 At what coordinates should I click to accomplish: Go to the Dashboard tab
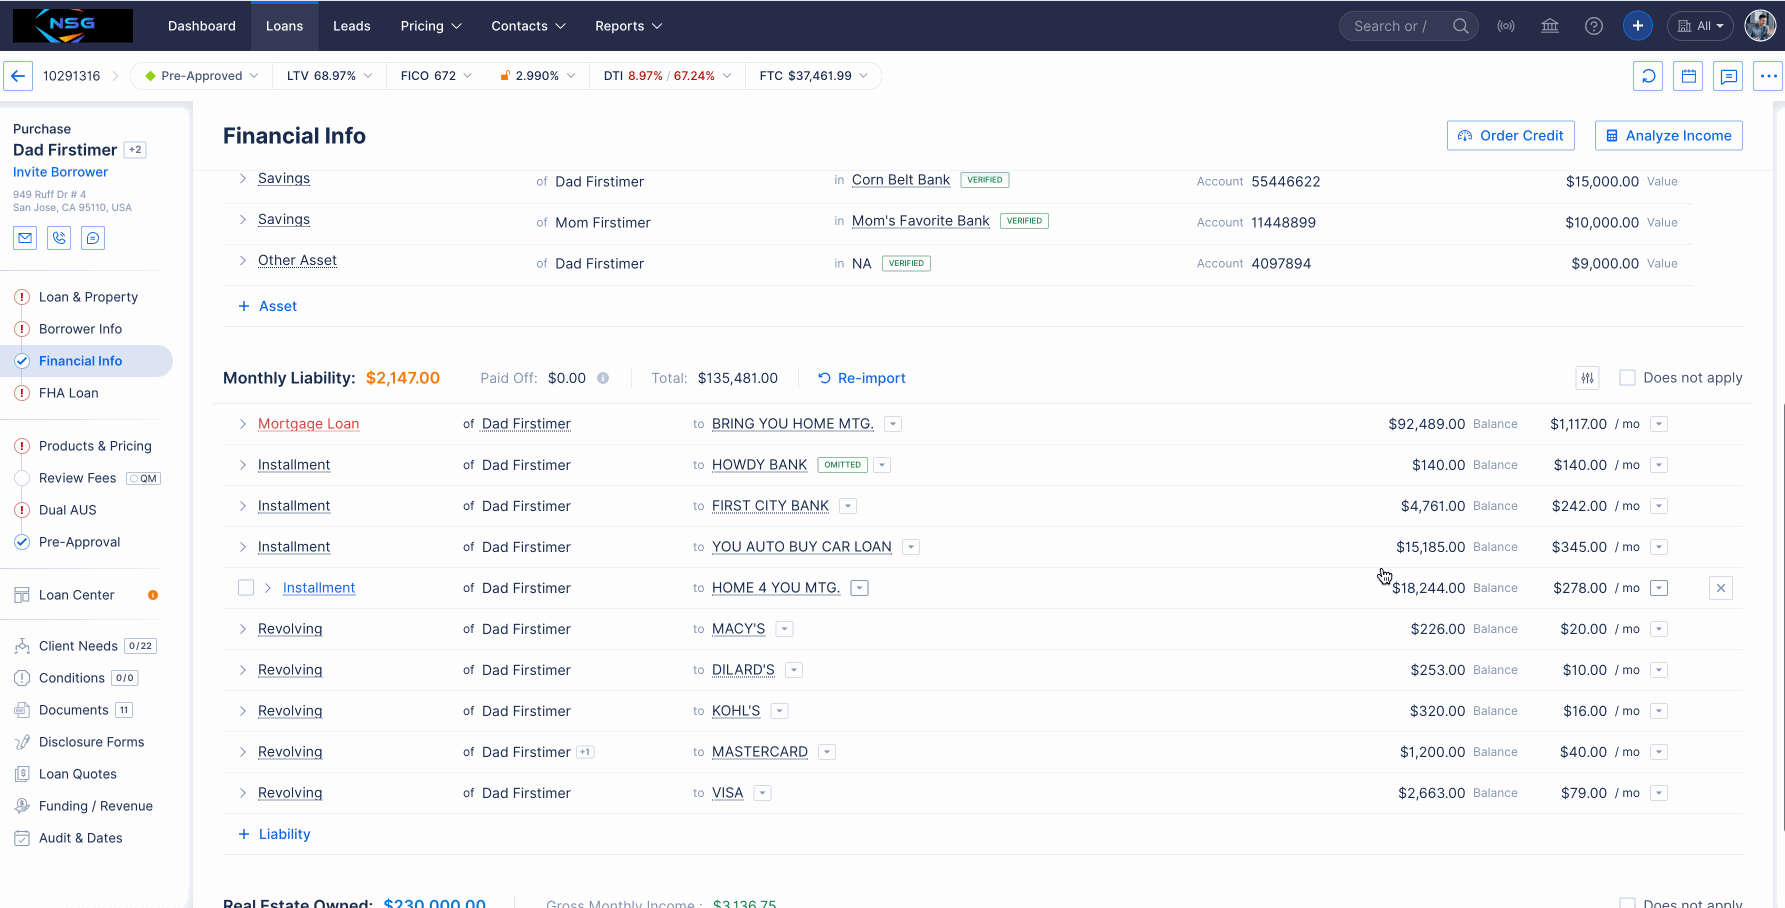coord(202,26)
